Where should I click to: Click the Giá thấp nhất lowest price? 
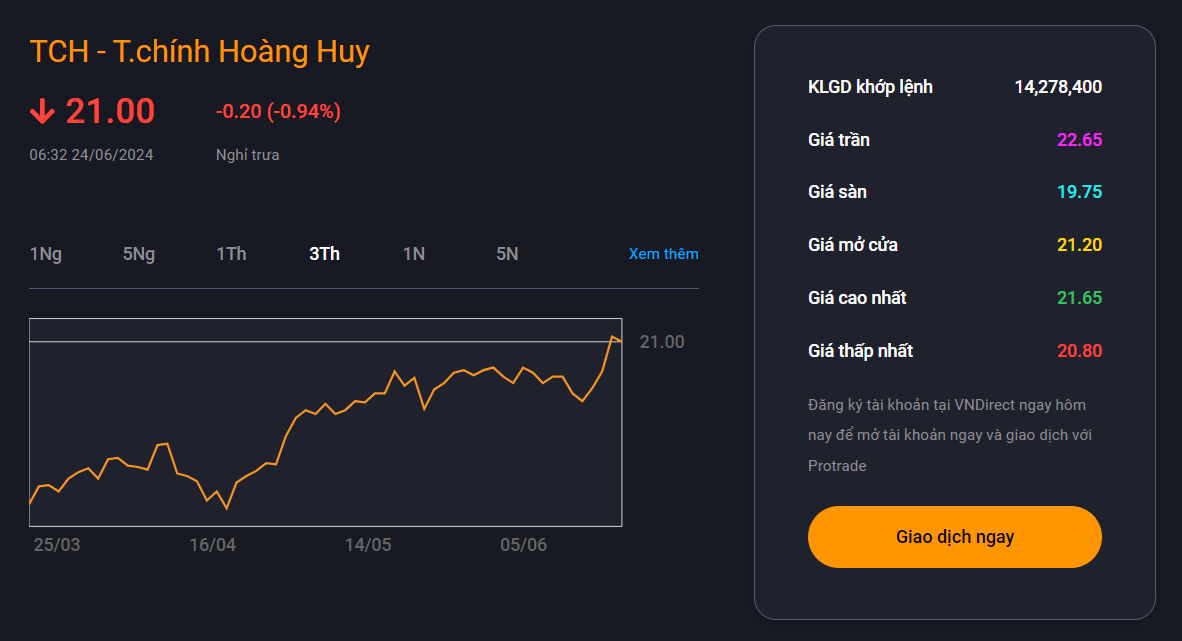[1079, 350]
